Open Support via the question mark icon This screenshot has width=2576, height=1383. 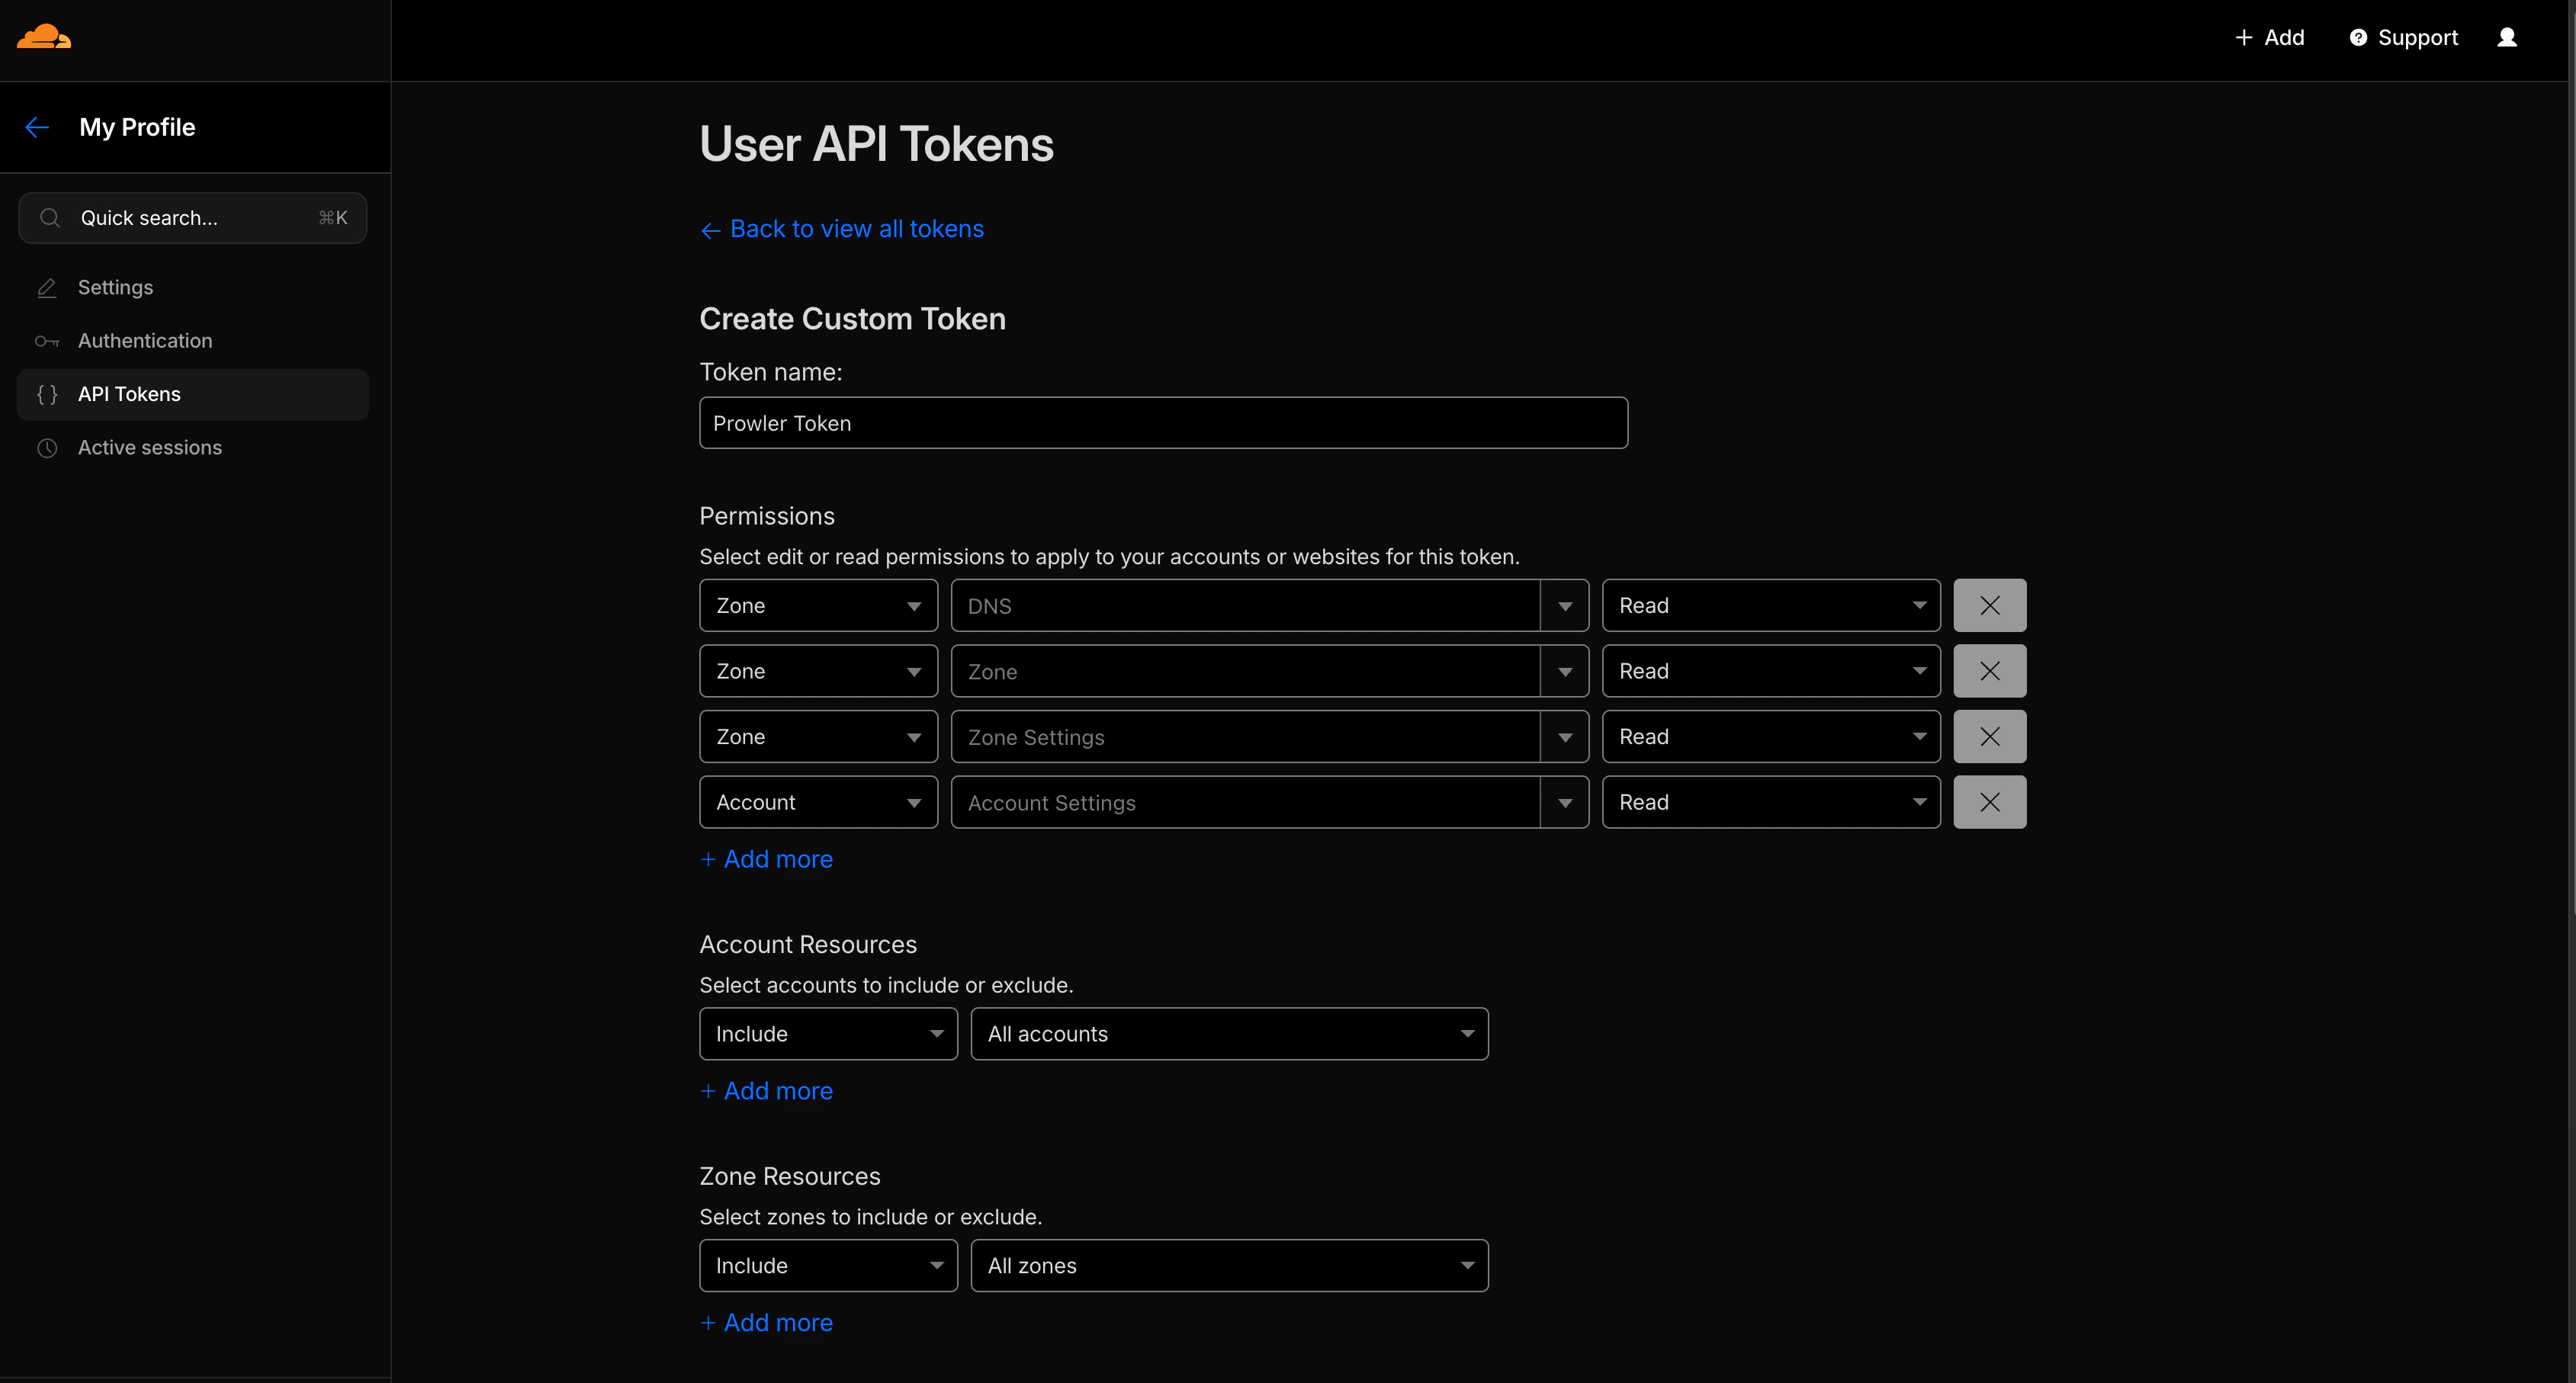pyautogui.click(x=2358, y=37)
